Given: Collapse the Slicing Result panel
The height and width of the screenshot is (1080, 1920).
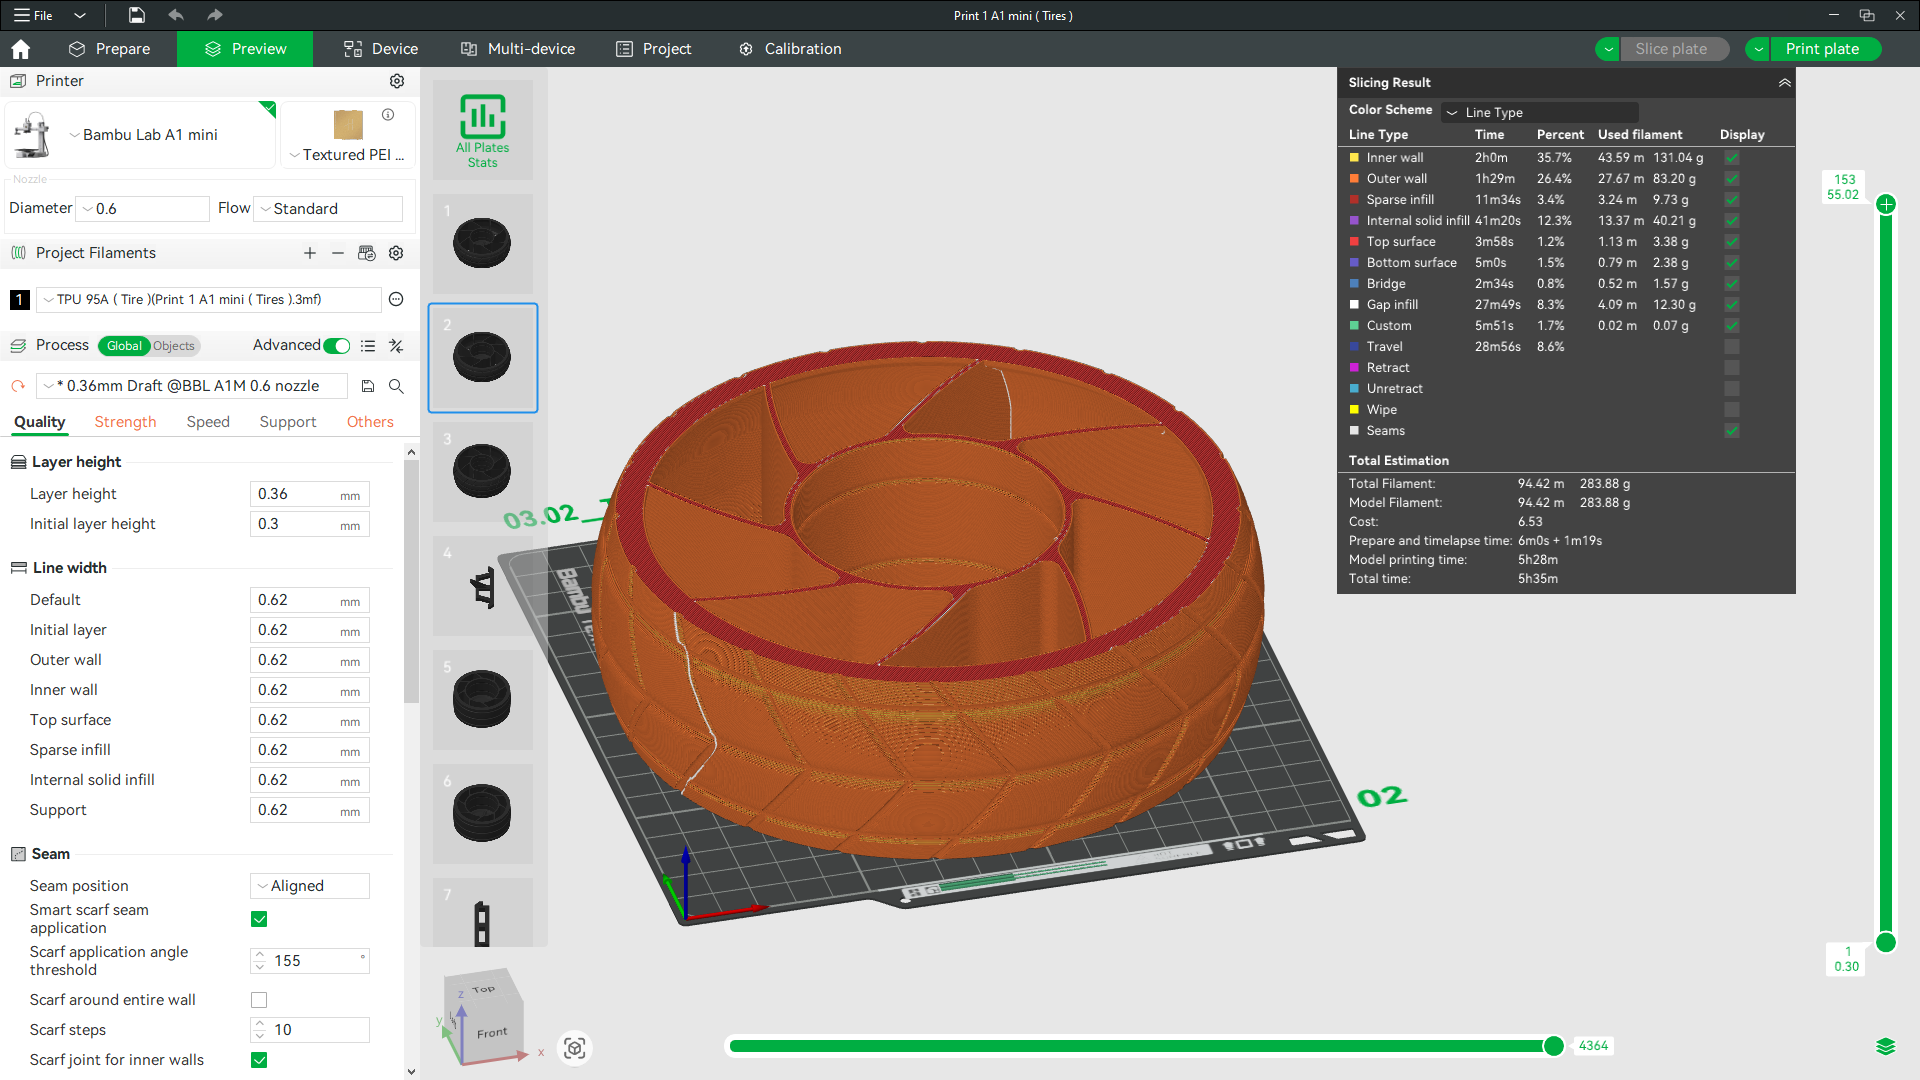Looking at the screenshot, I should pos(1785,83).
